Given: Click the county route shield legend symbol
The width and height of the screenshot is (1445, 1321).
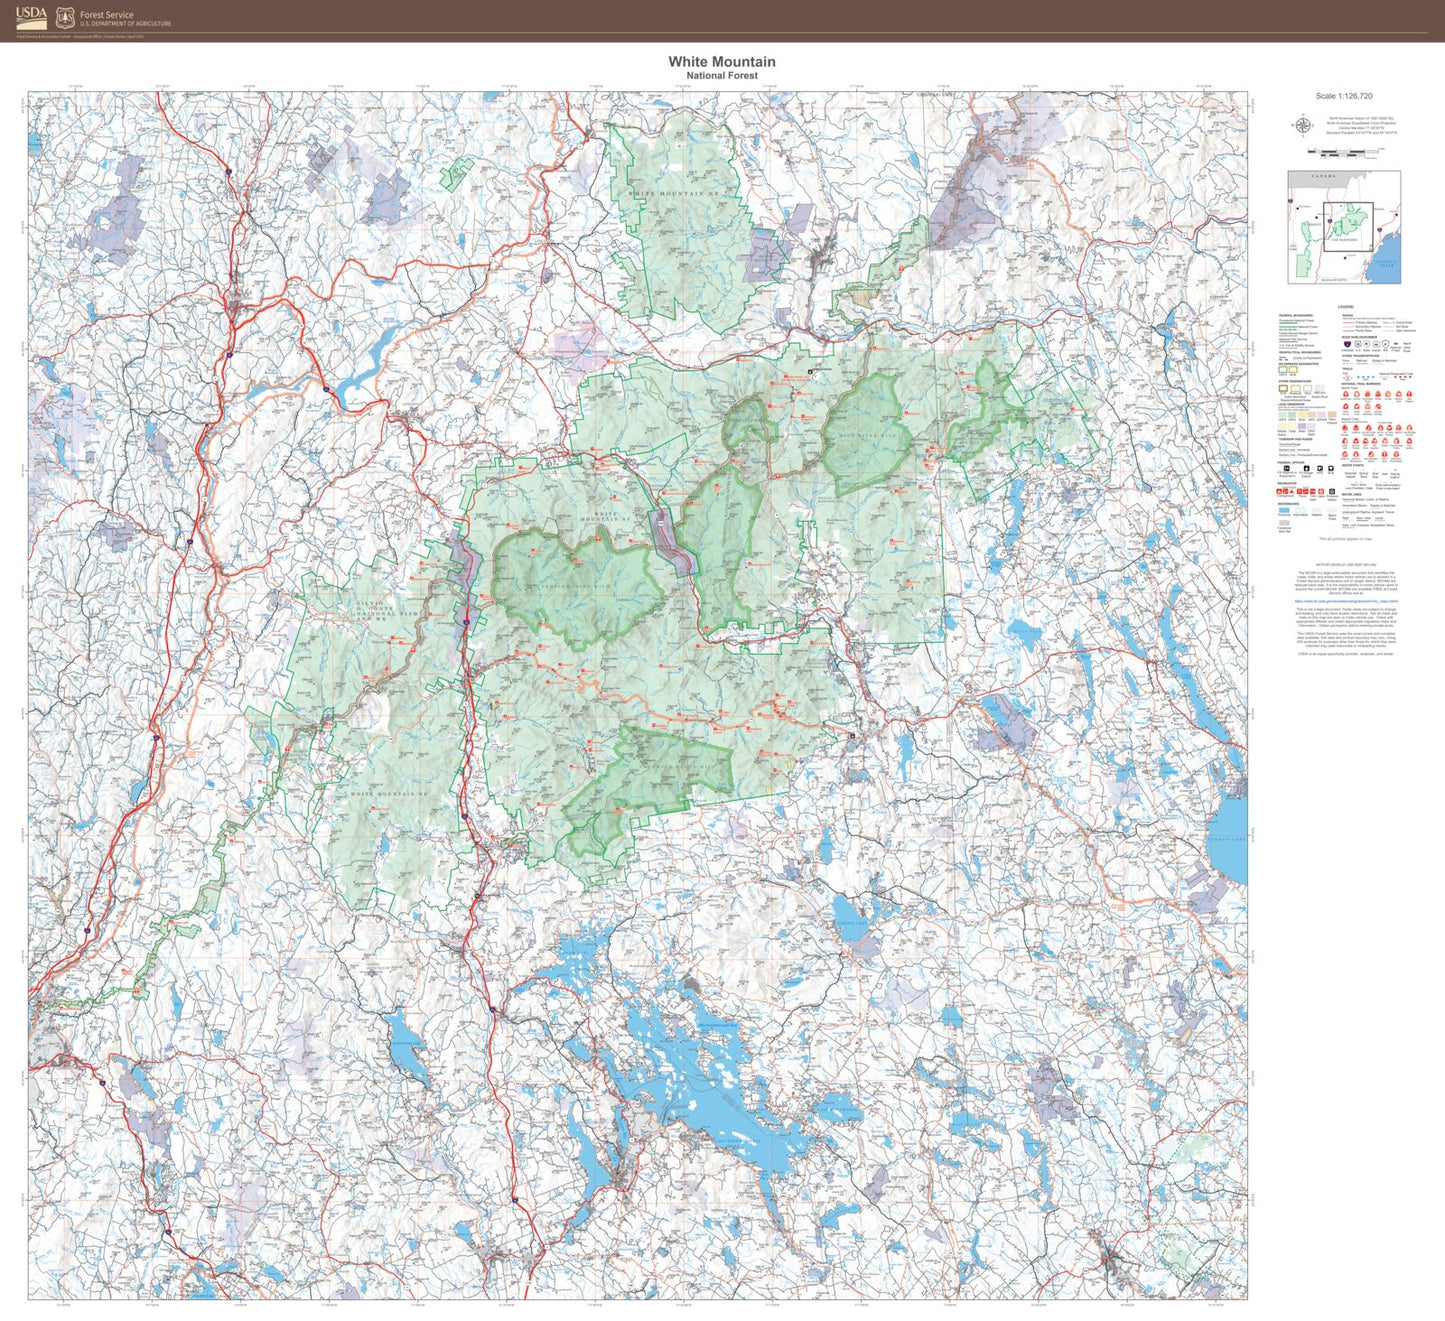Looking at the screenshot, I should click(x=1375, y=344).
